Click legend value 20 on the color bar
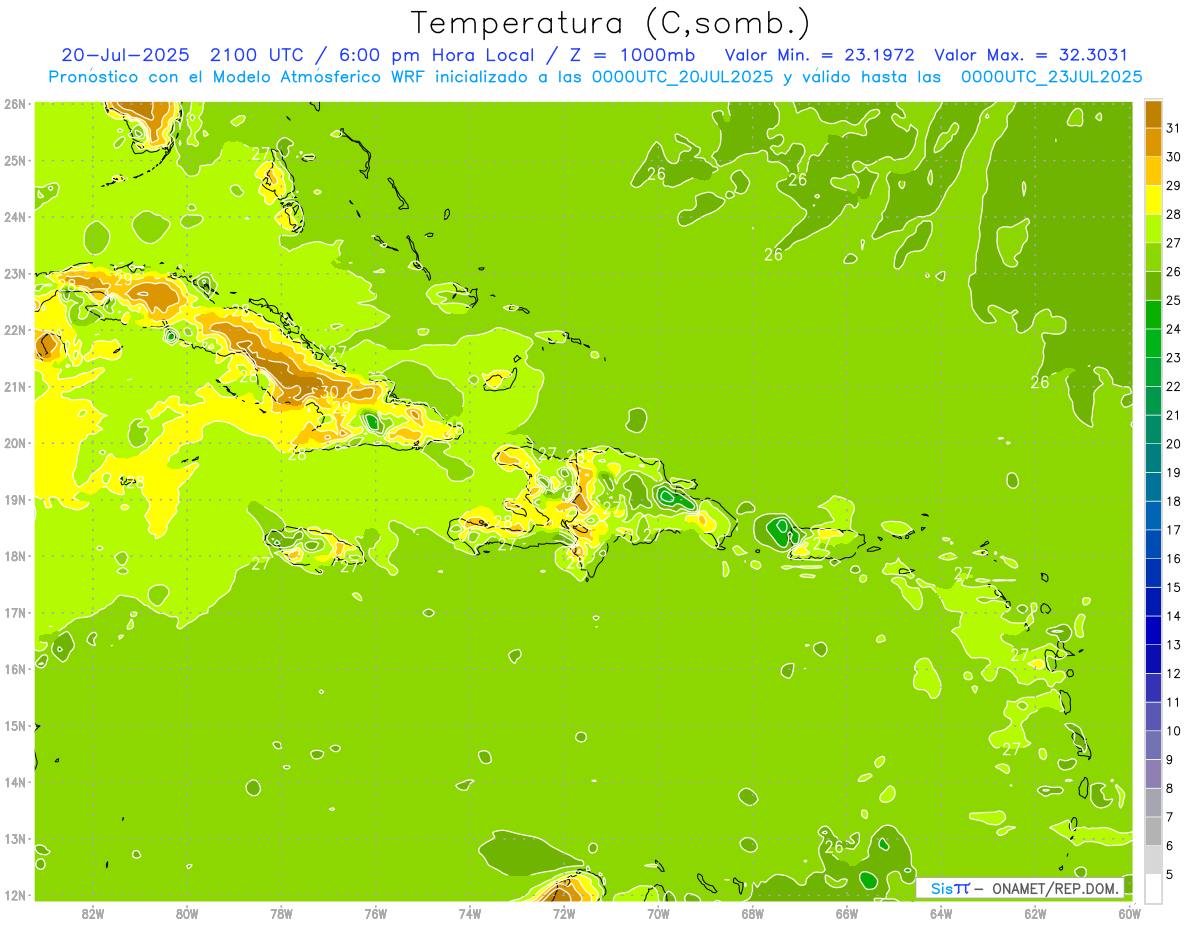1200x927 pixels. 1173,444
